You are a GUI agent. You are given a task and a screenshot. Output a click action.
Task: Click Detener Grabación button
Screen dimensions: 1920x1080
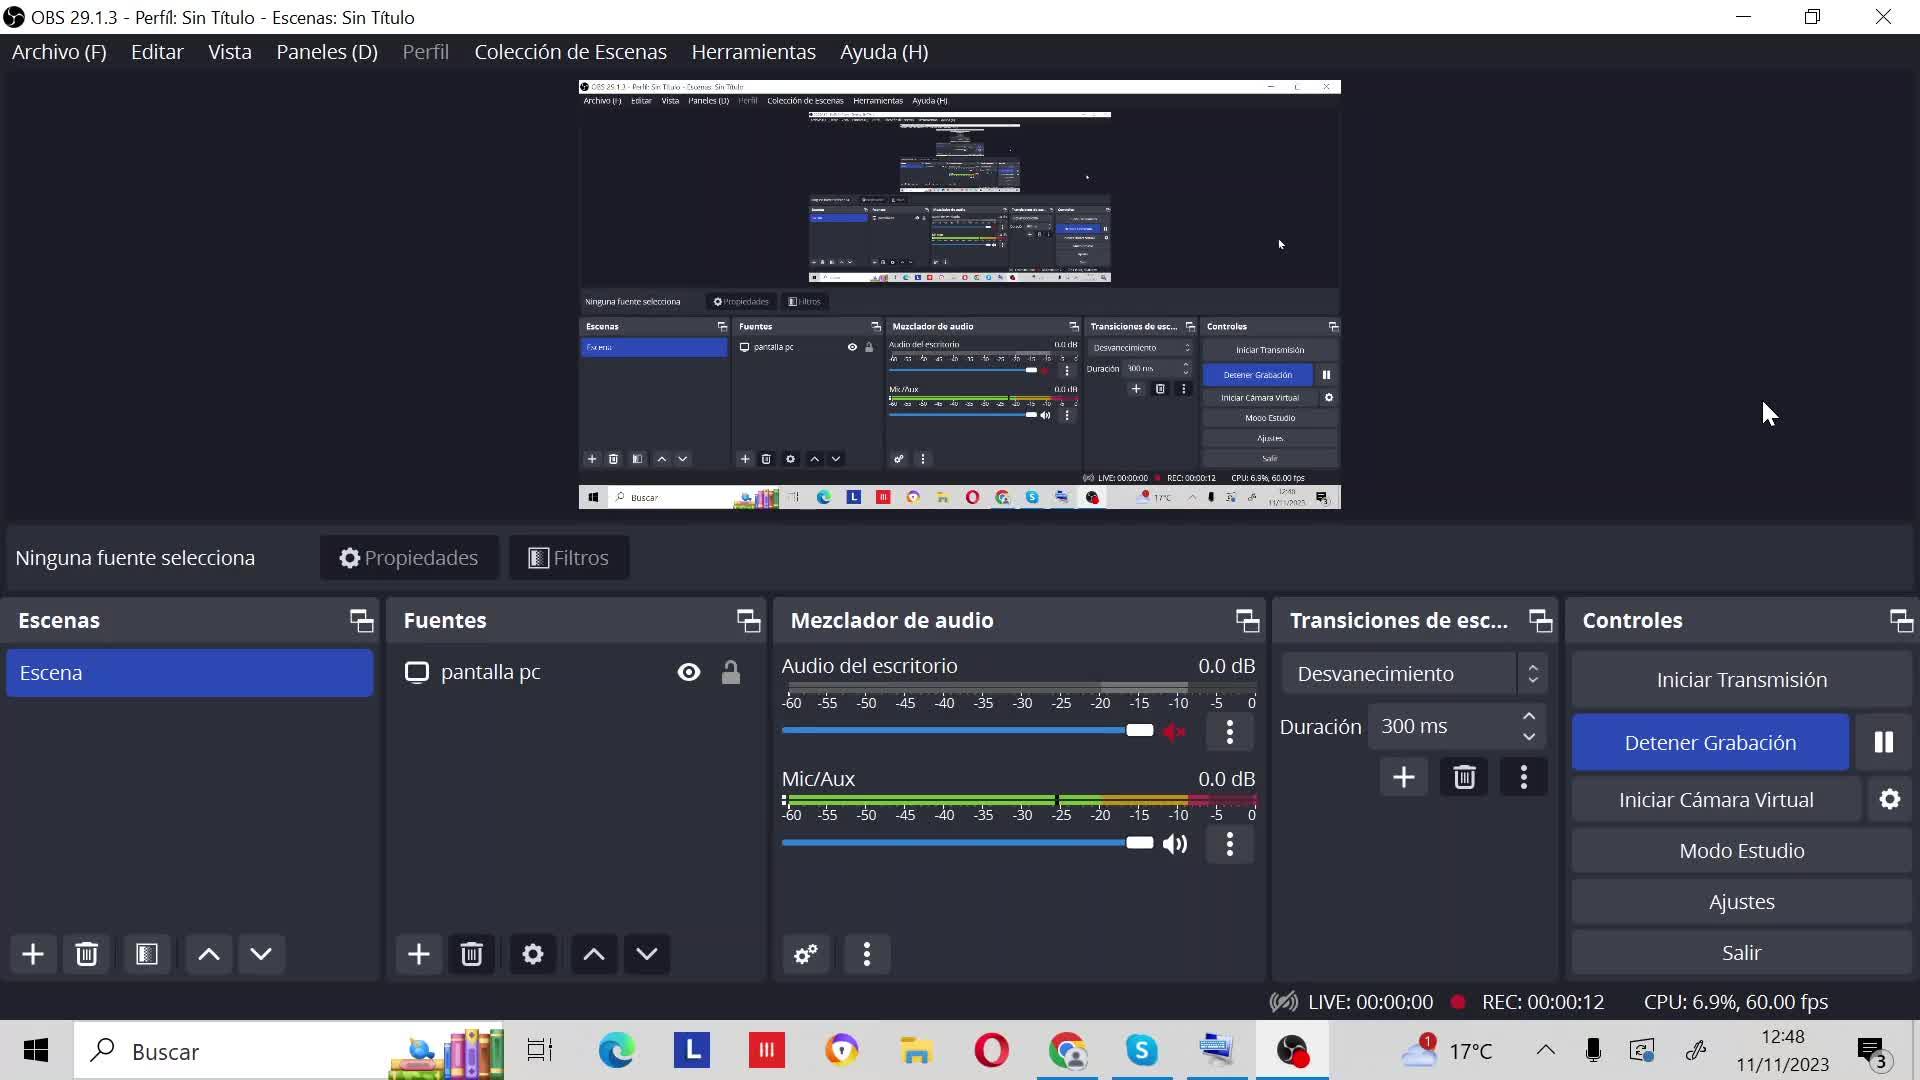[1710, 742]
